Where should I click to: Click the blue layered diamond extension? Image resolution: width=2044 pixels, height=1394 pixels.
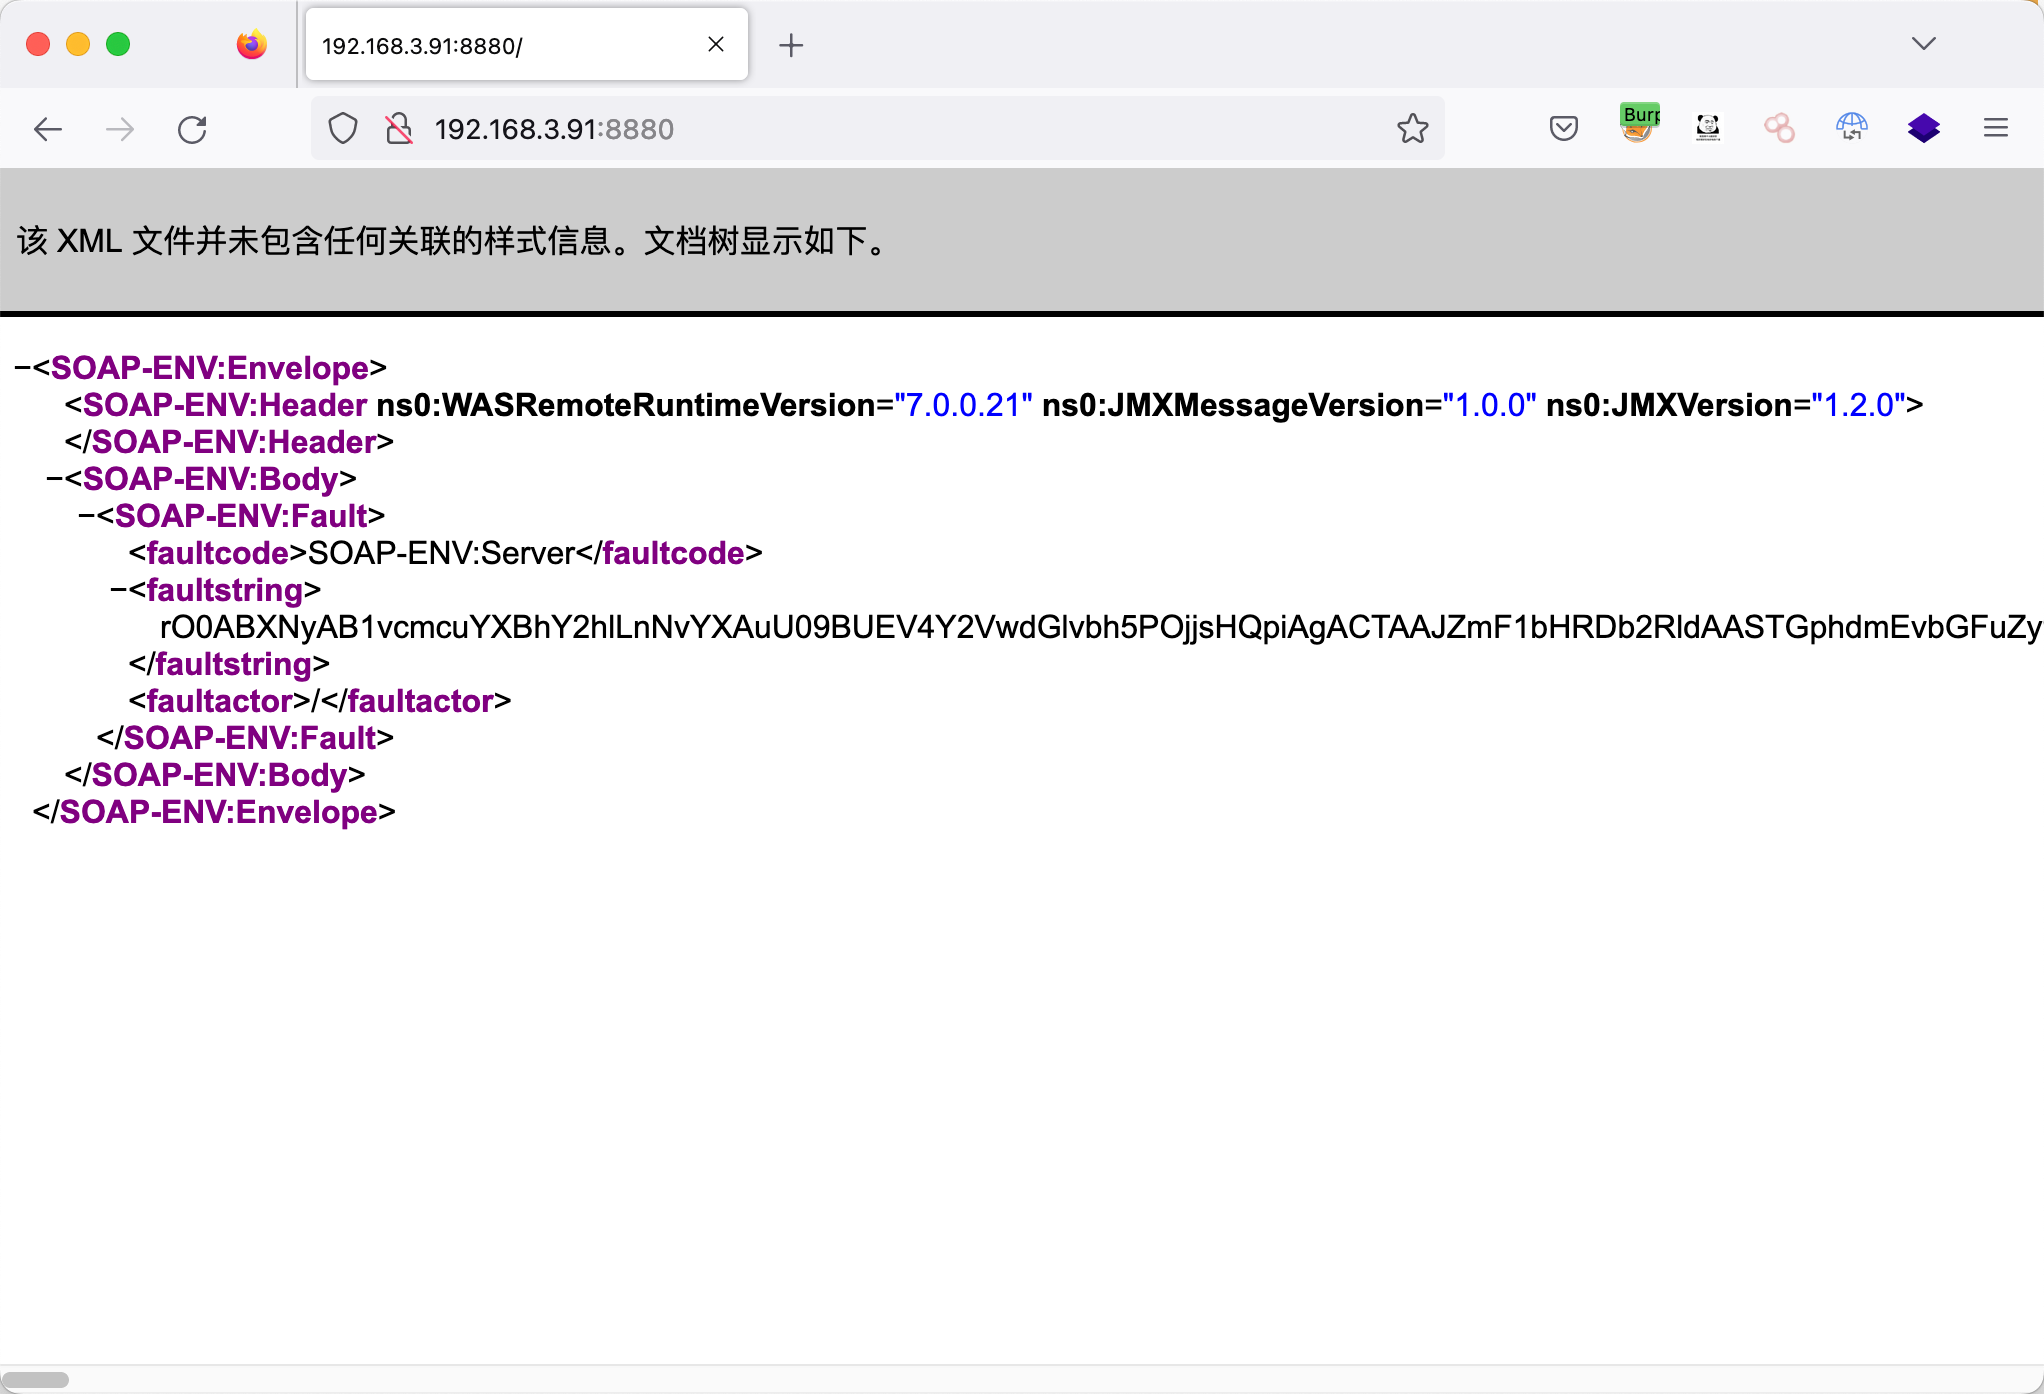[1923, 128]
